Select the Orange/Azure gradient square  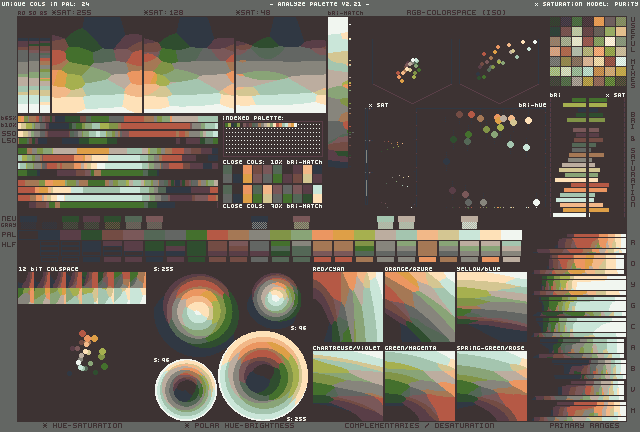[x=419, y=307]
